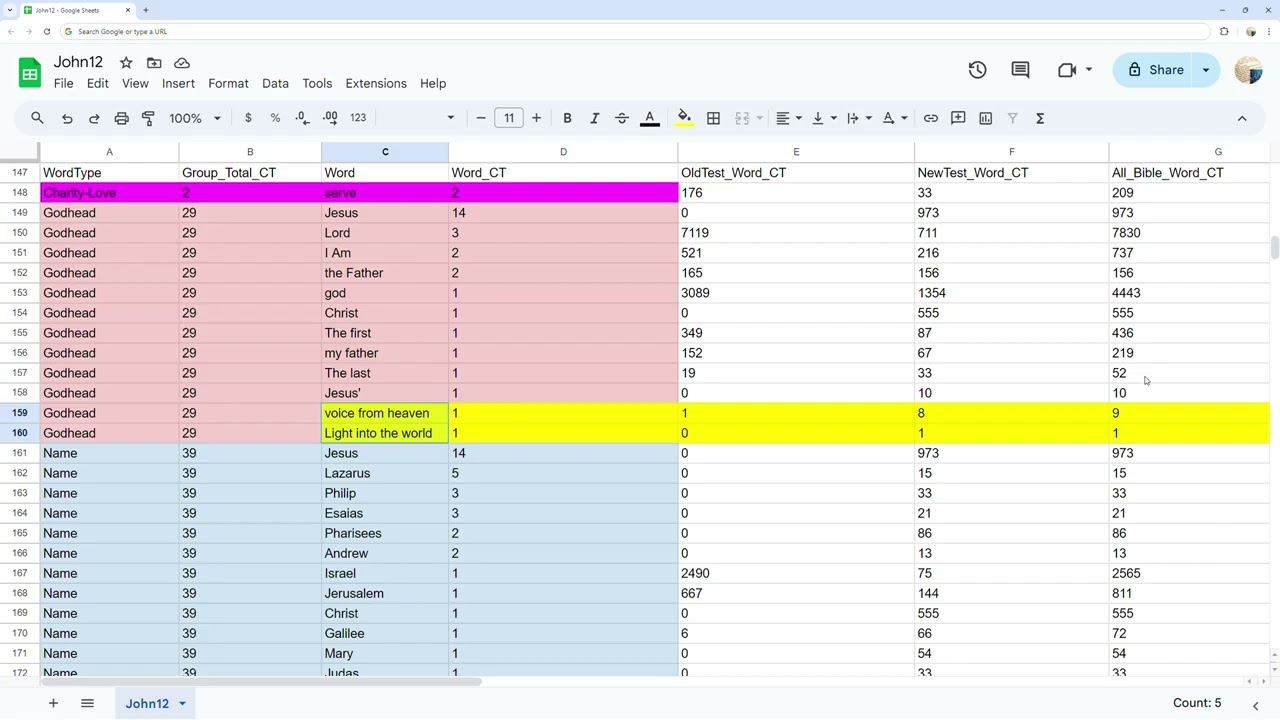Open the number format 123 menu
This screenshot has width=1280, height=720.
tap(358, 118)
